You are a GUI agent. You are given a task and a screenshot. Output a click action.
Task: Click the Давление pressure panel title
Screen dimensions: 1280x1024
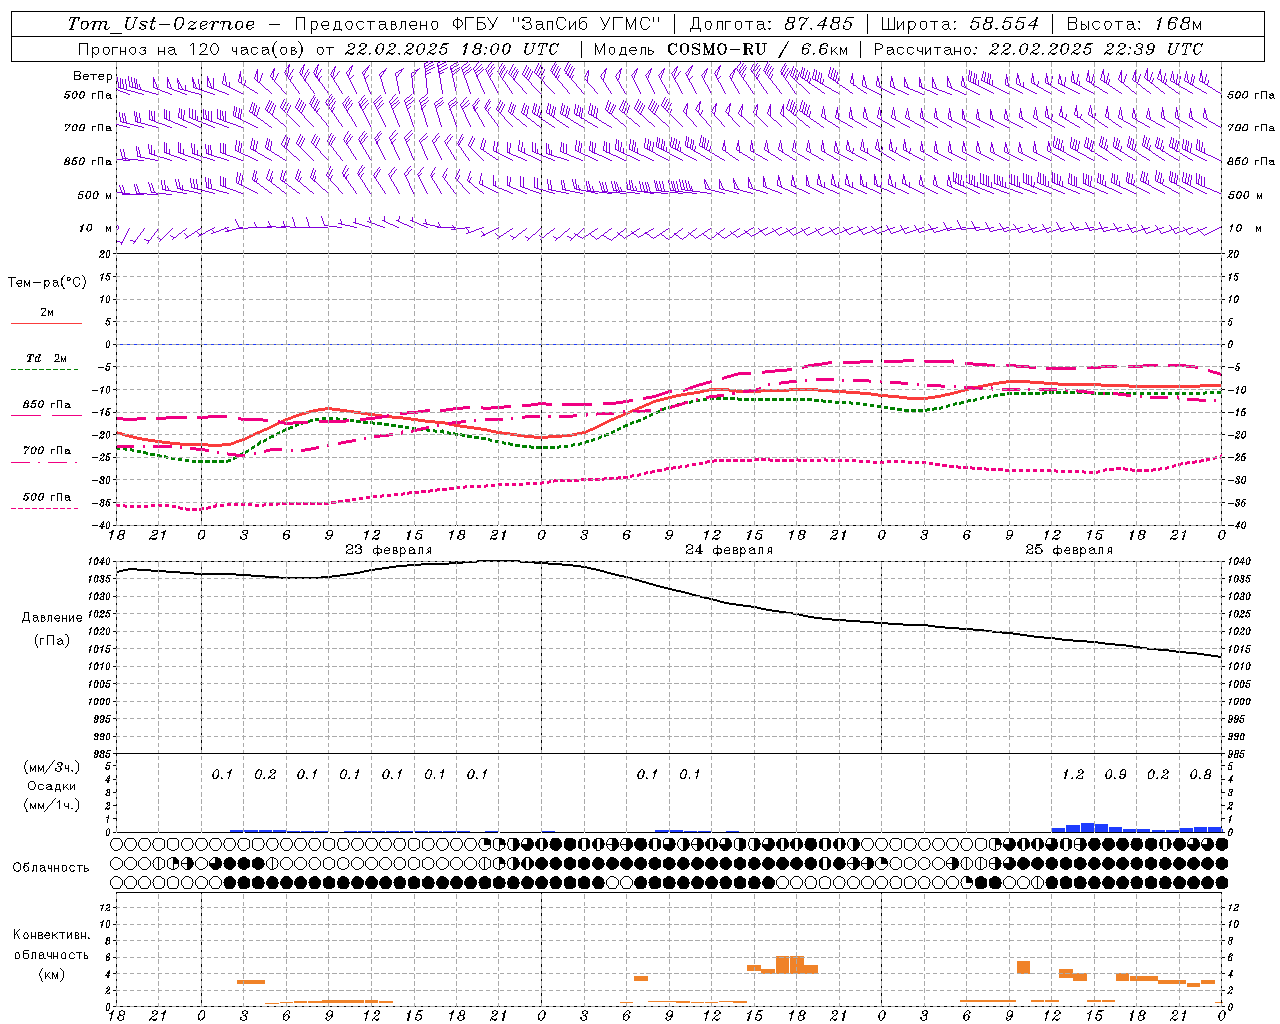click(51, 618)
